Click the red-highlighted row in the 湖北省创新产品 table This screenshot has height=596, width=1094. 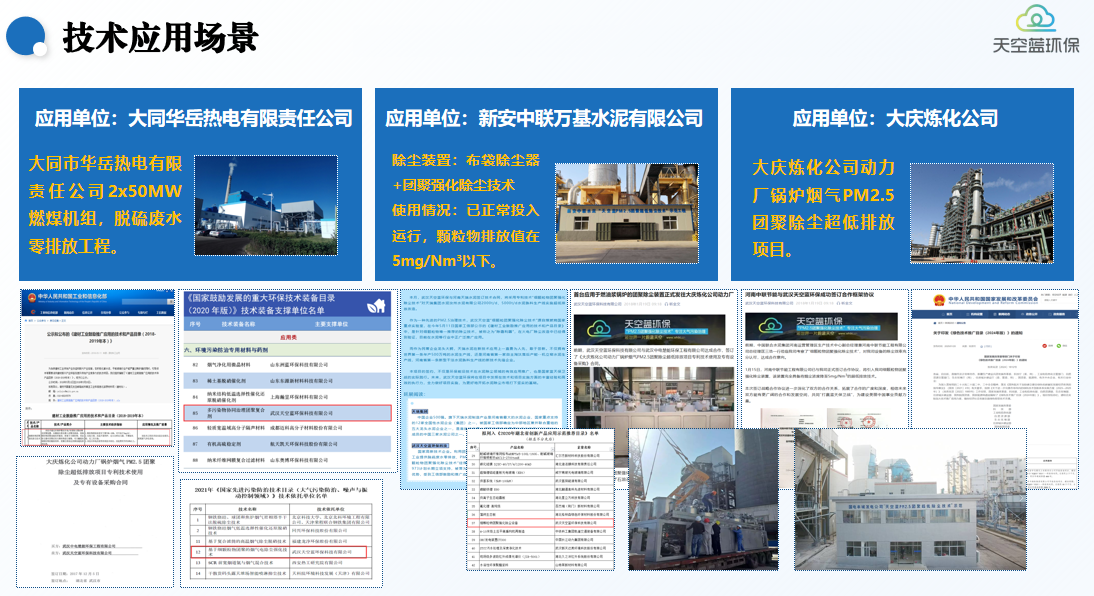(541, 522)
